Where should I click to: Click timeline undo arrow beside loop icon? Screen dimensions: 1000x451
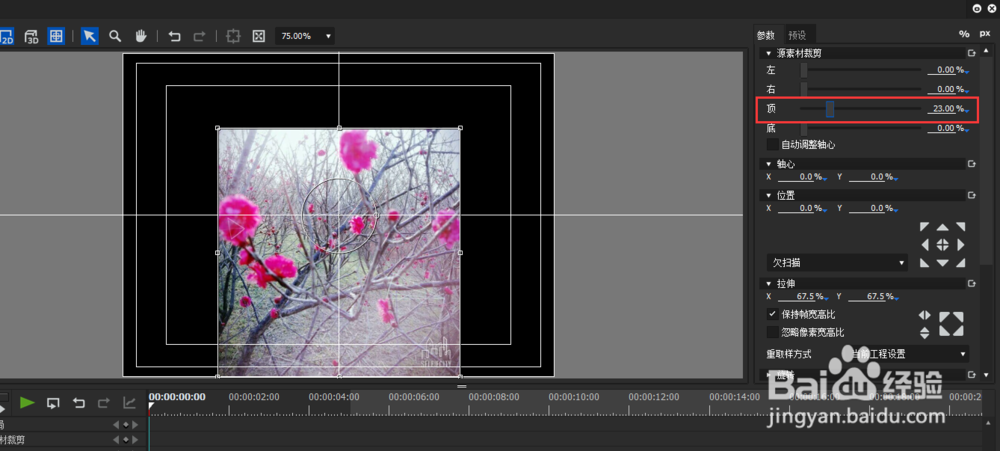point(79,403)
